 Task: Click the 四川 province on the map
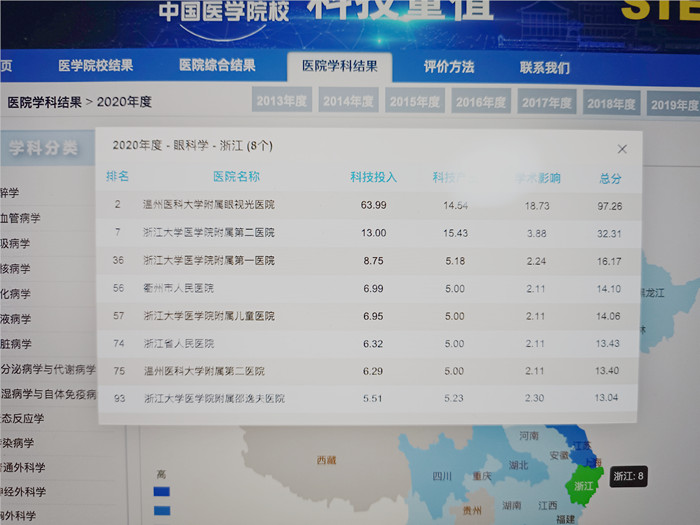[x=442, y=476]
